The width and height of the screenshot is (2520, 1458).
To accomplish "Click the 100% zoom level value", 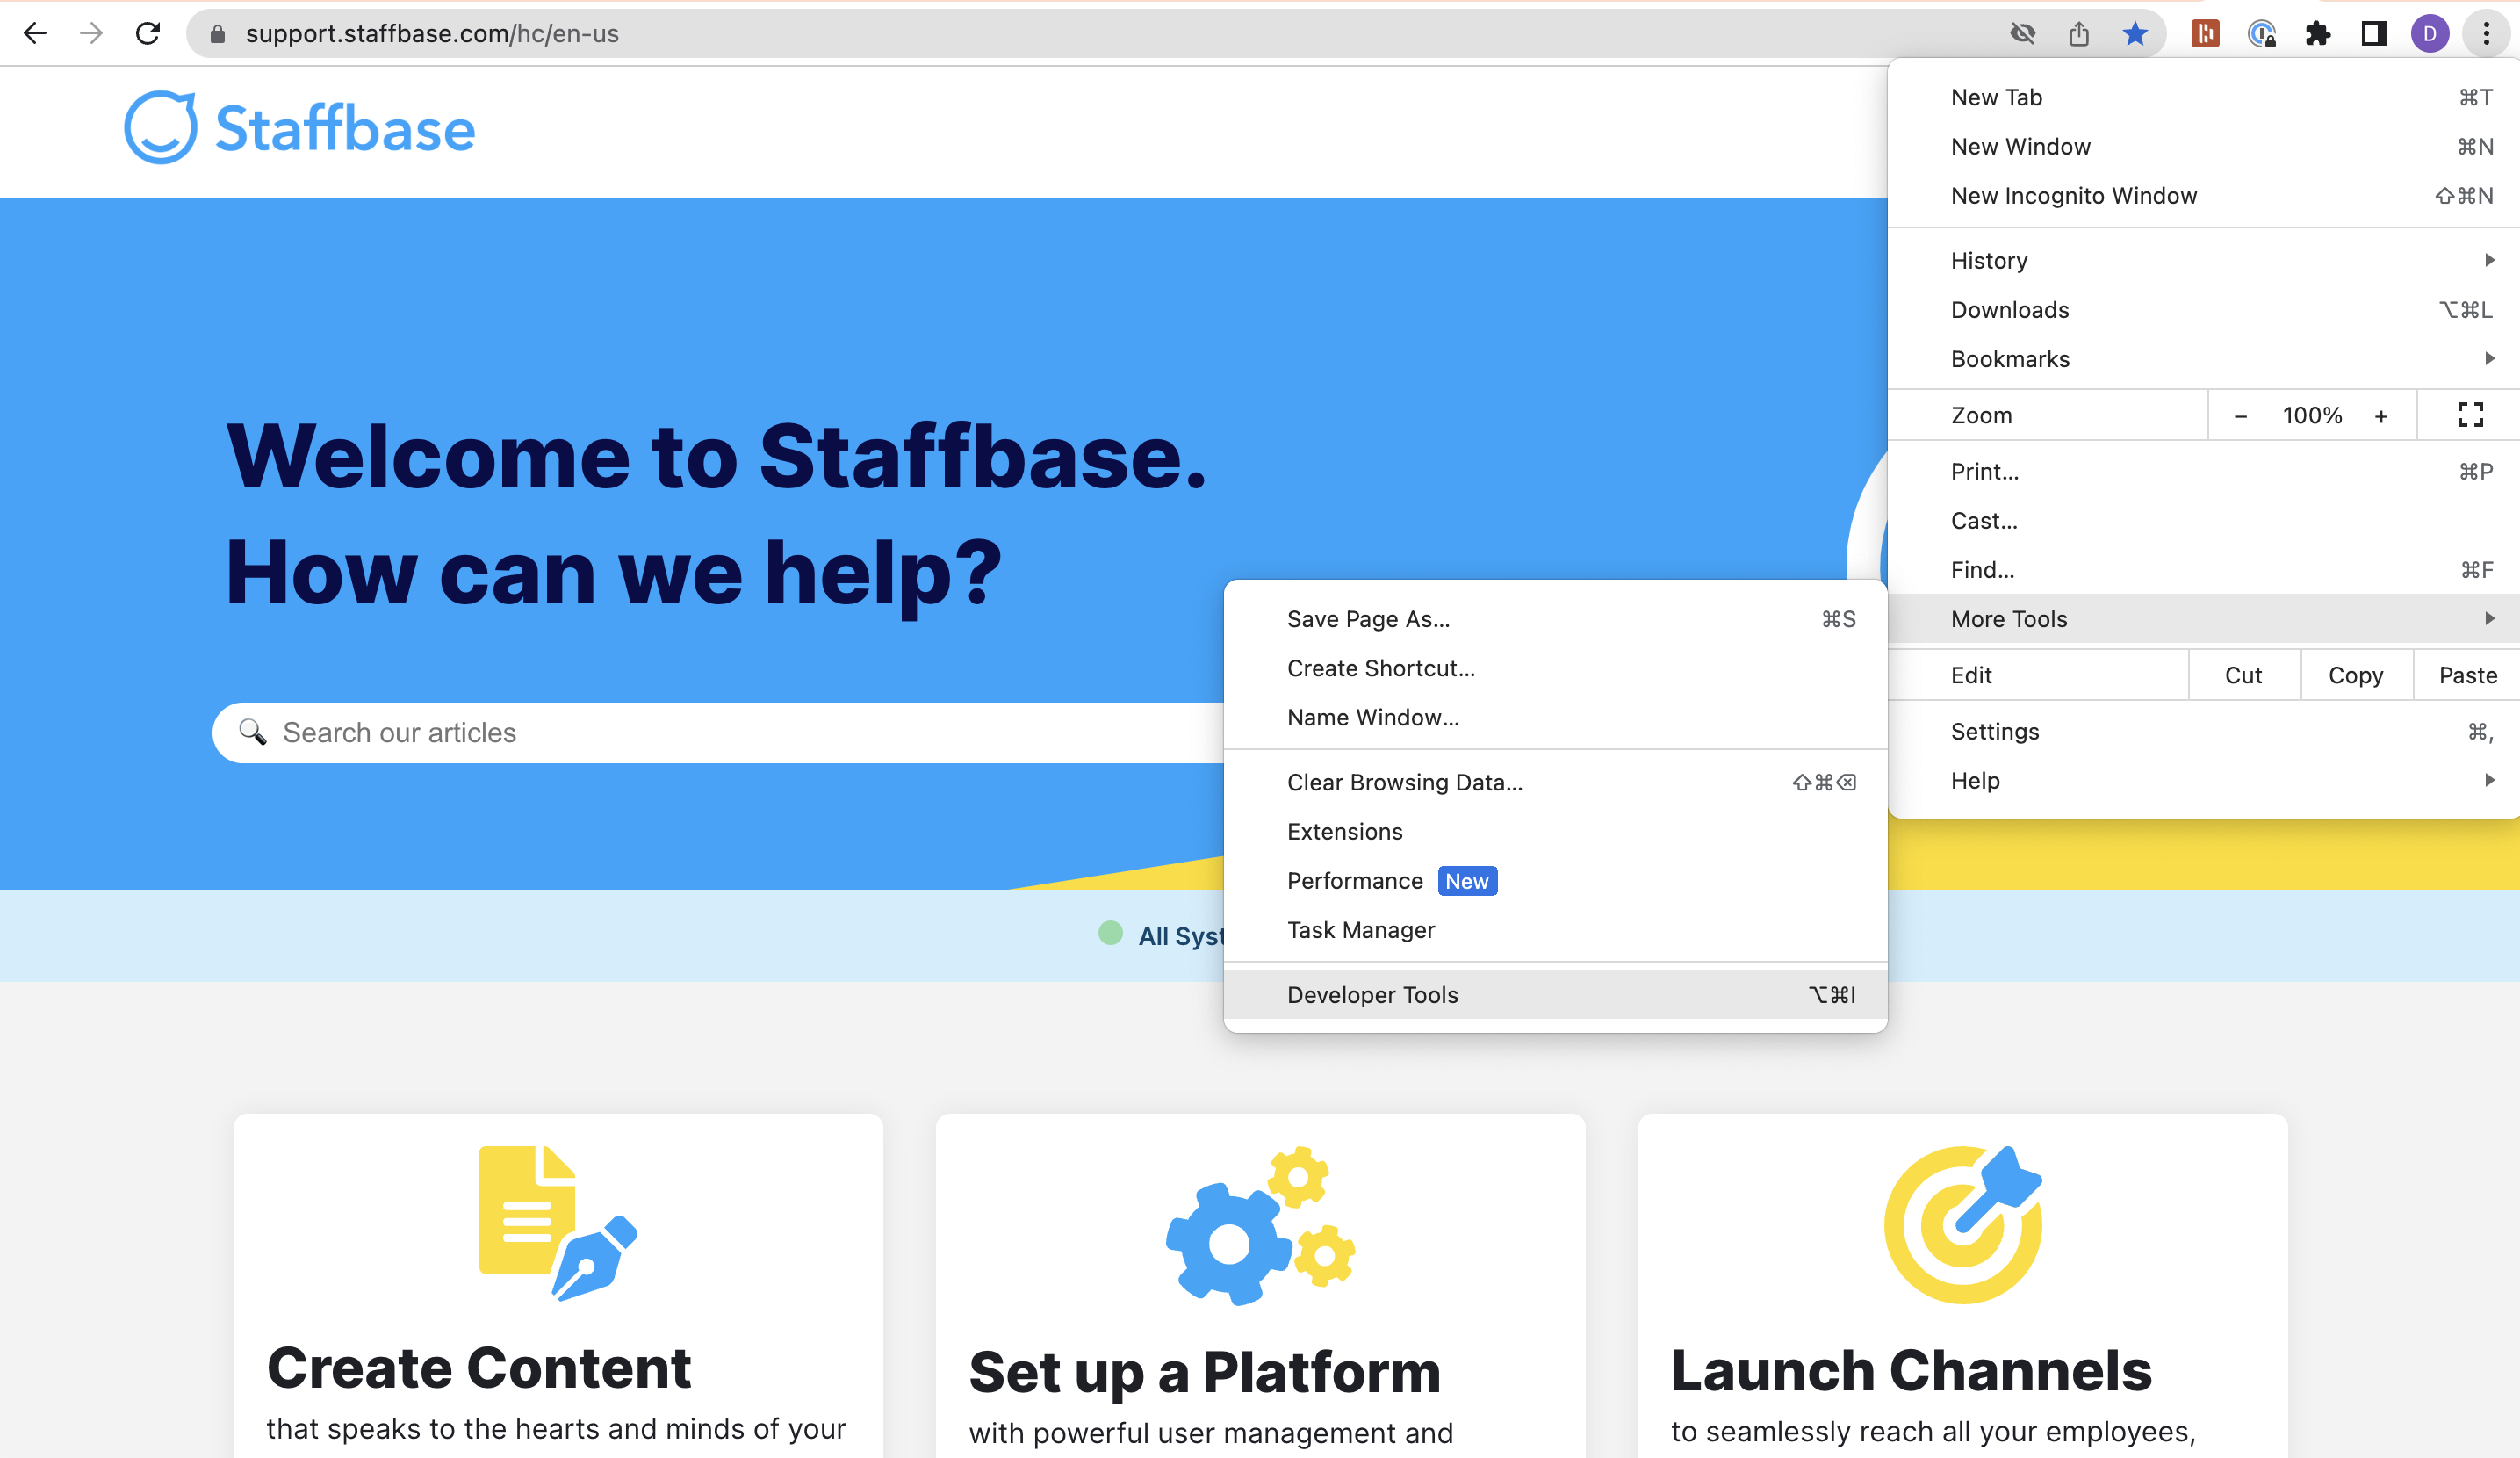I will tap(2312, 416).
